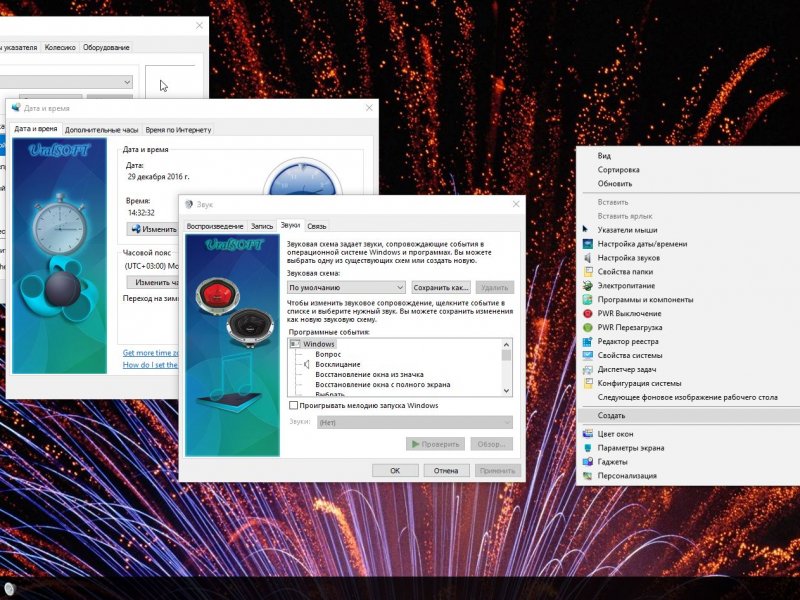This screenshot has width=800, height=600.
Task: Click the Start orb on the taskbar
Action: tap(10, 588)
